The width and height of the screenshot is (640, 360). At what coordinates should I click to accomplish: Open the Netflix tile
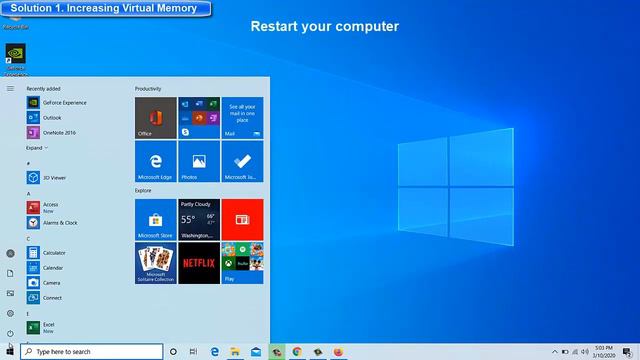(x=199, y=263)
